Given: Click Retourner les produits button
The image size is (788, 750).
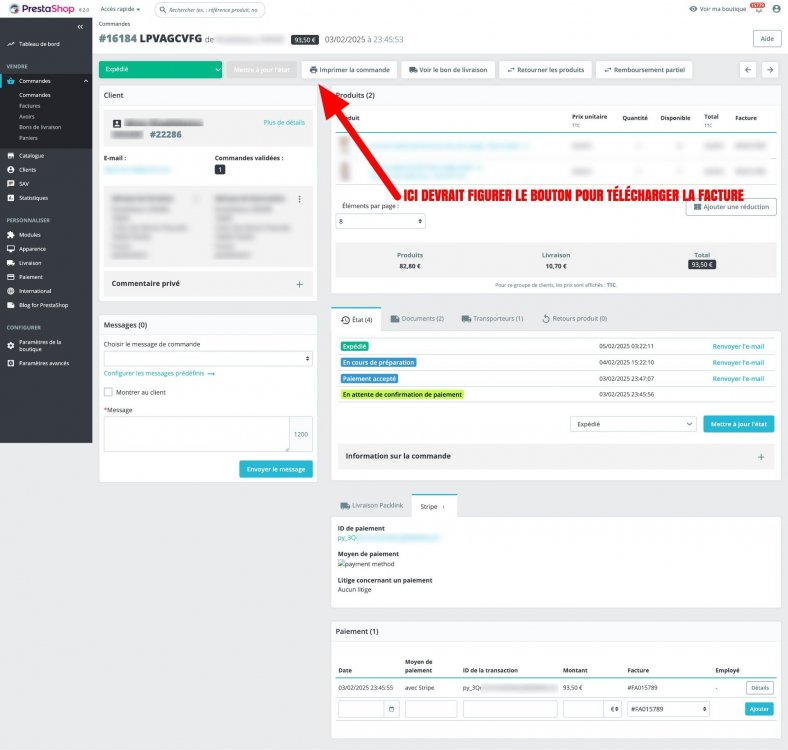Looking at the screenshot, I should [x=546, y=70].
